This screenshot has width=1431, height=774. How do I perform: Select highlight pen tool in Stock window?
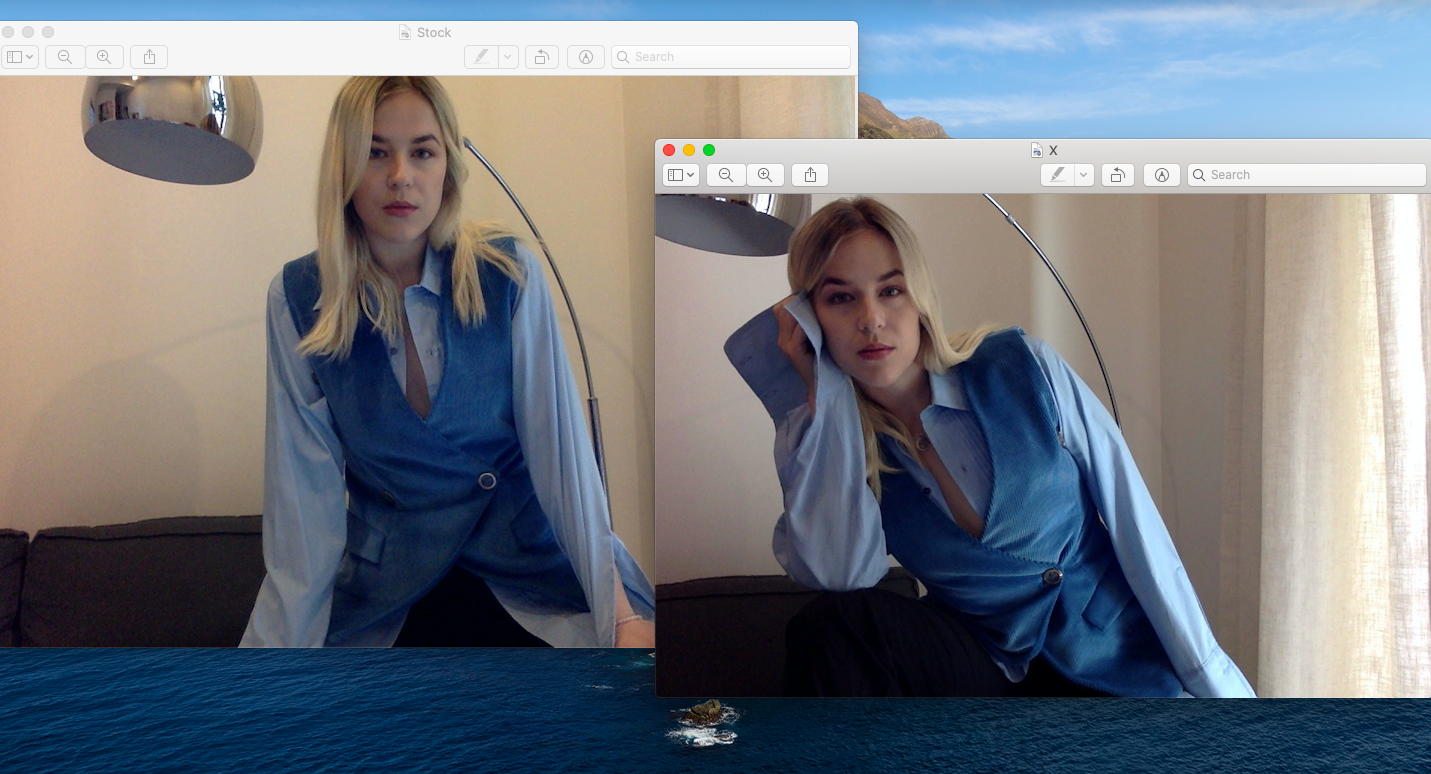[481, 57]
